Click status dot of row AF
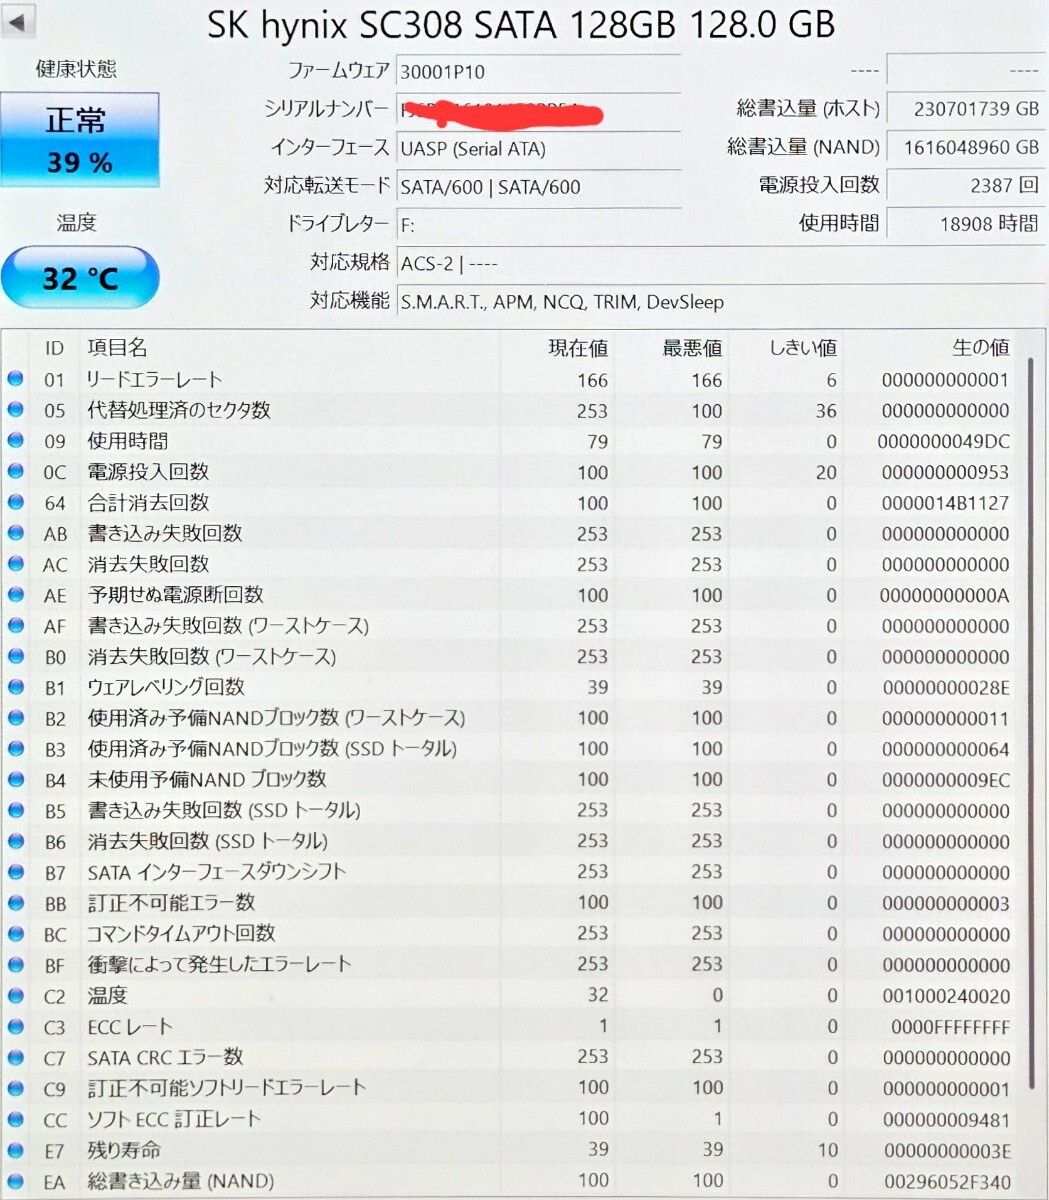1049x1200 pixels. 15,625
